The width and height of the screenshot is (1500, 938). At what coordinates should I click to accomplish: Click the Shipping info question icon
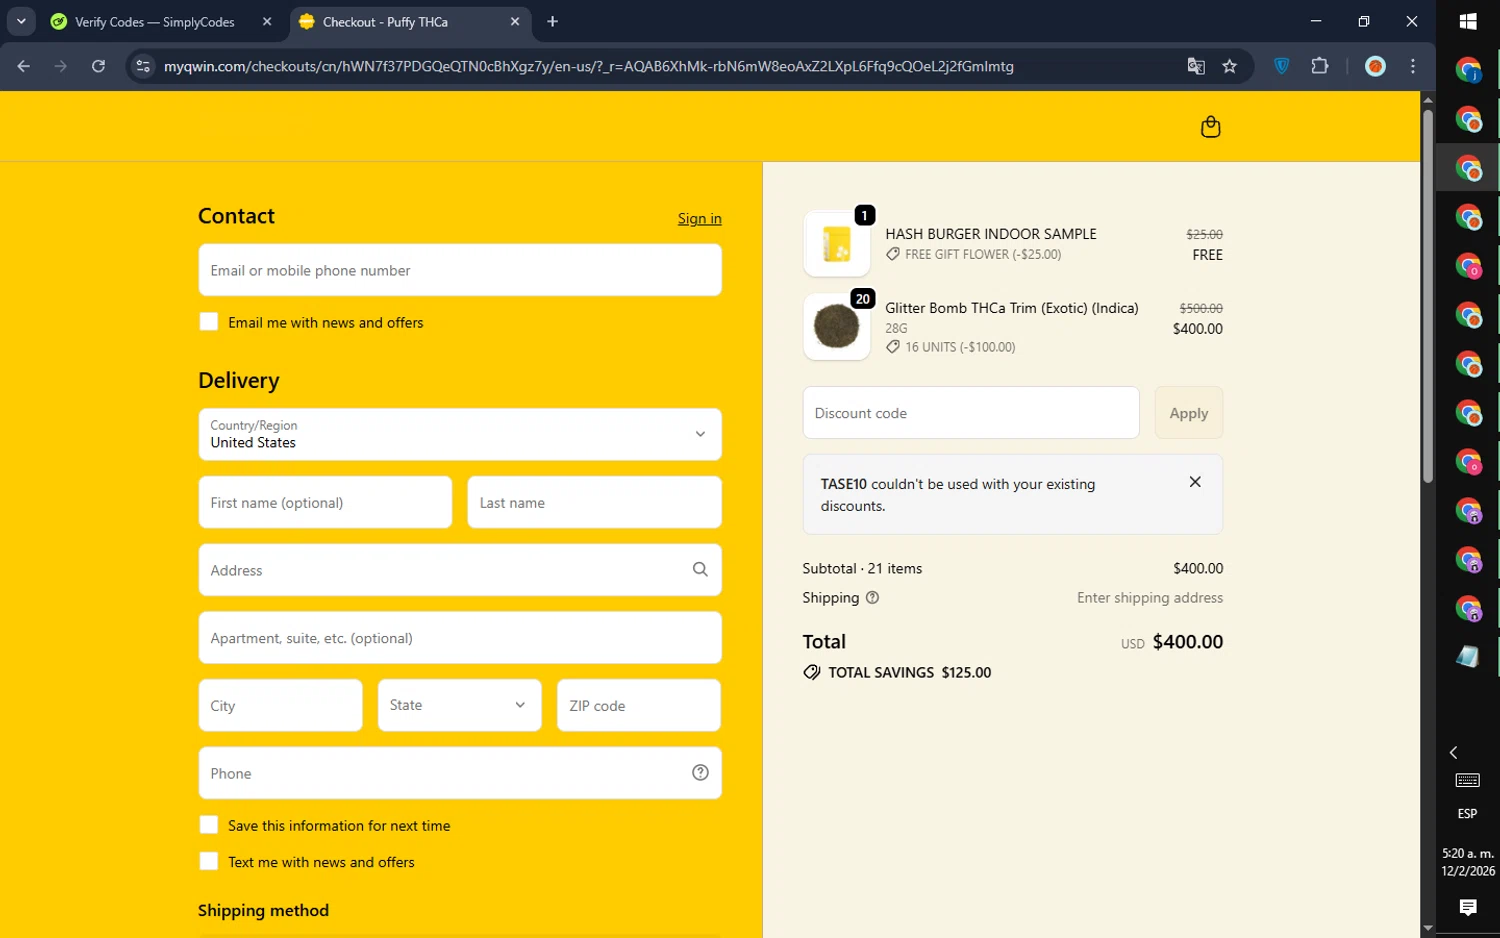(x=872, y=598)
